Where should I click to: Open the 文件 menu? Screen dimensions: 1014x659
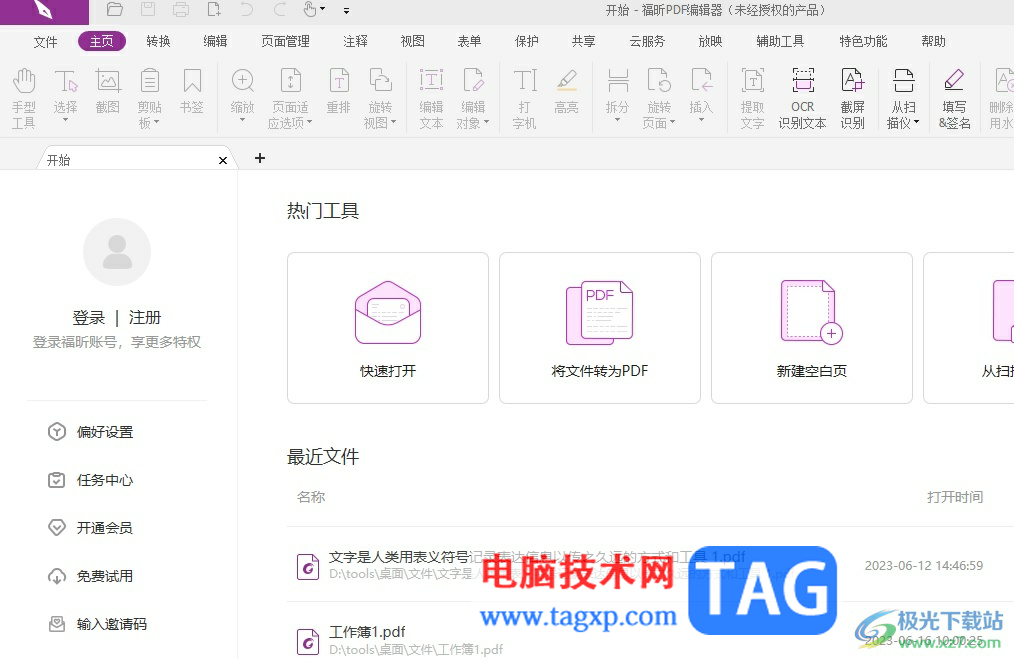click(45, 41)
